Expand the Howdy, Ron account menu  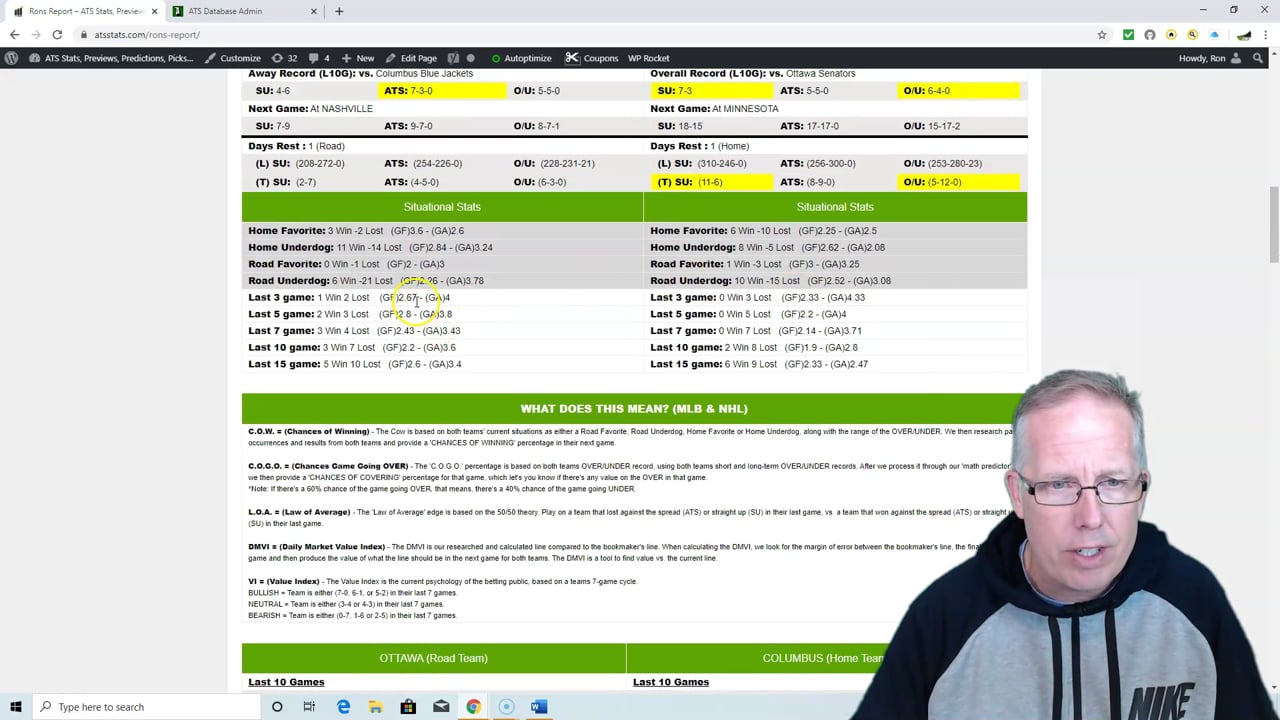tap(1208, 58)
